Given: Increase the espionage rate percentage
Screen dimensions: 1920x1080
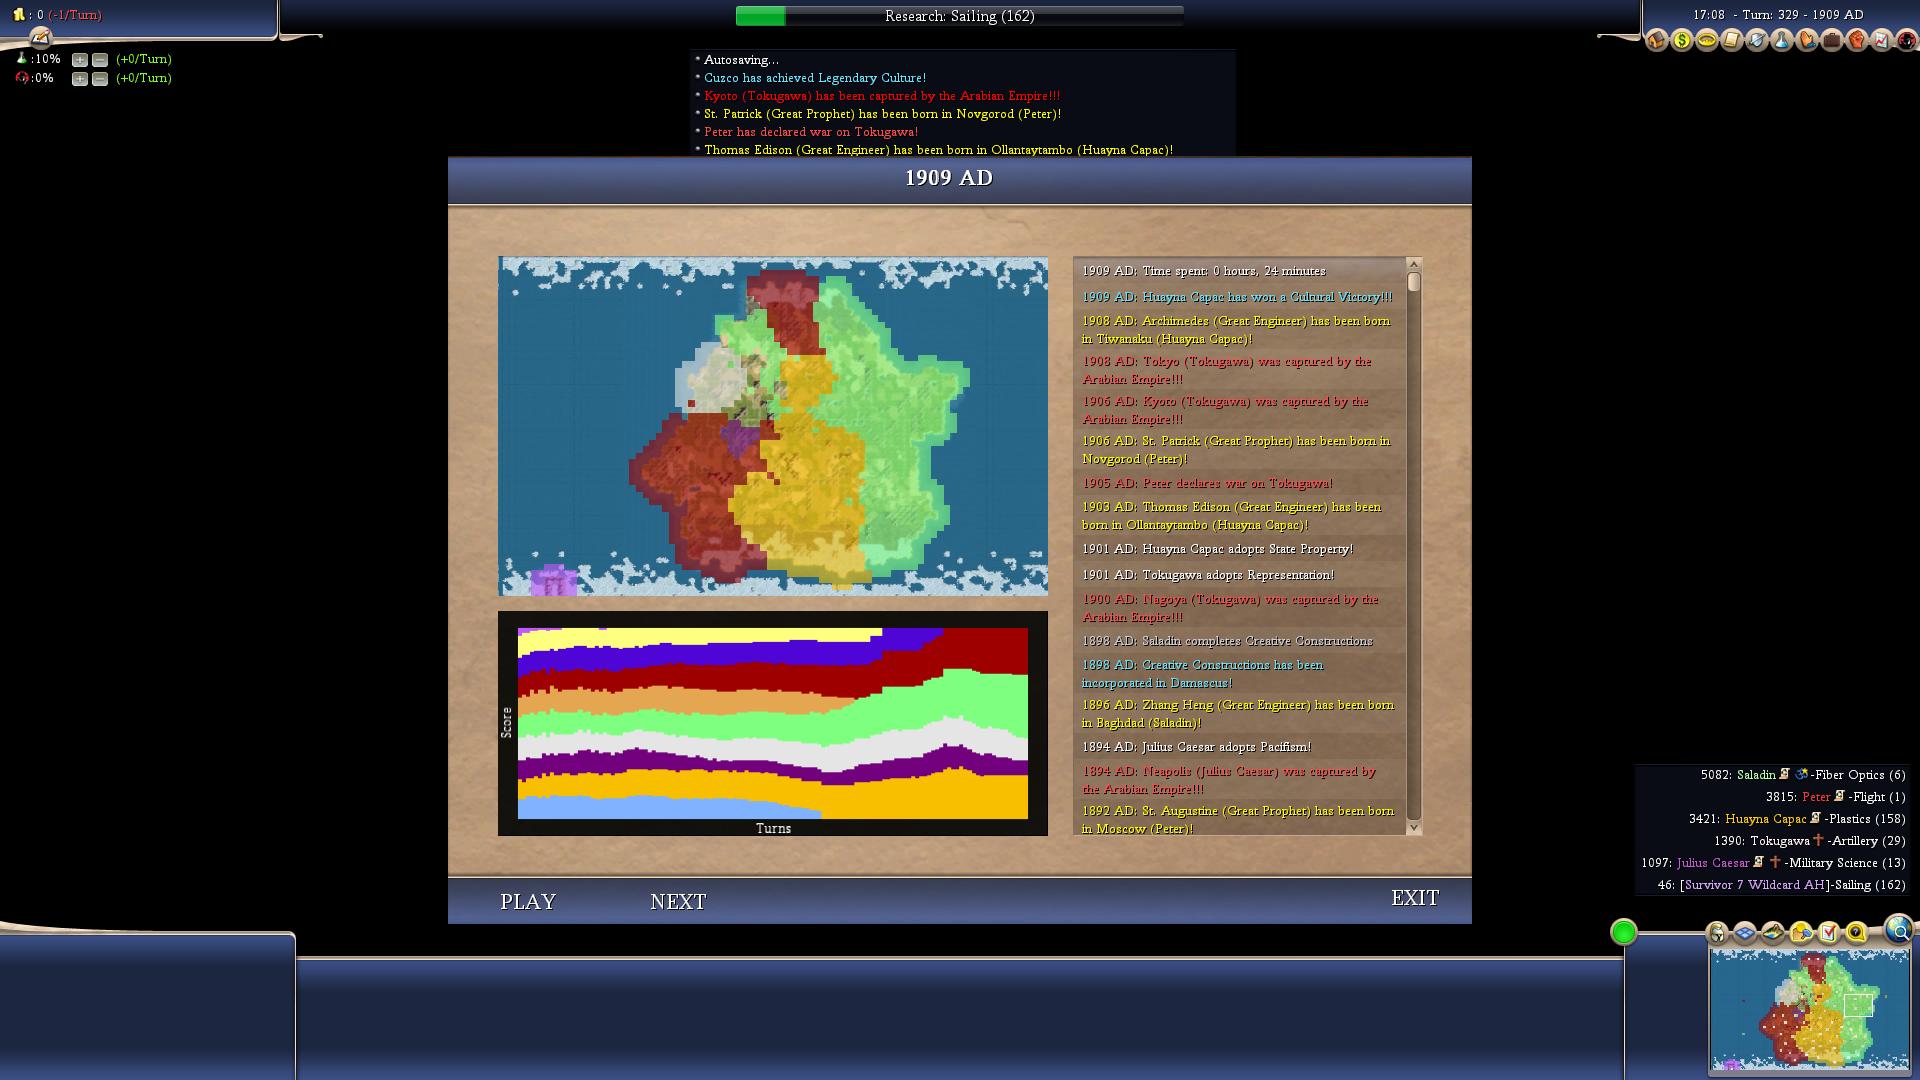Looking at the screenshot, I should coord(80,79).
